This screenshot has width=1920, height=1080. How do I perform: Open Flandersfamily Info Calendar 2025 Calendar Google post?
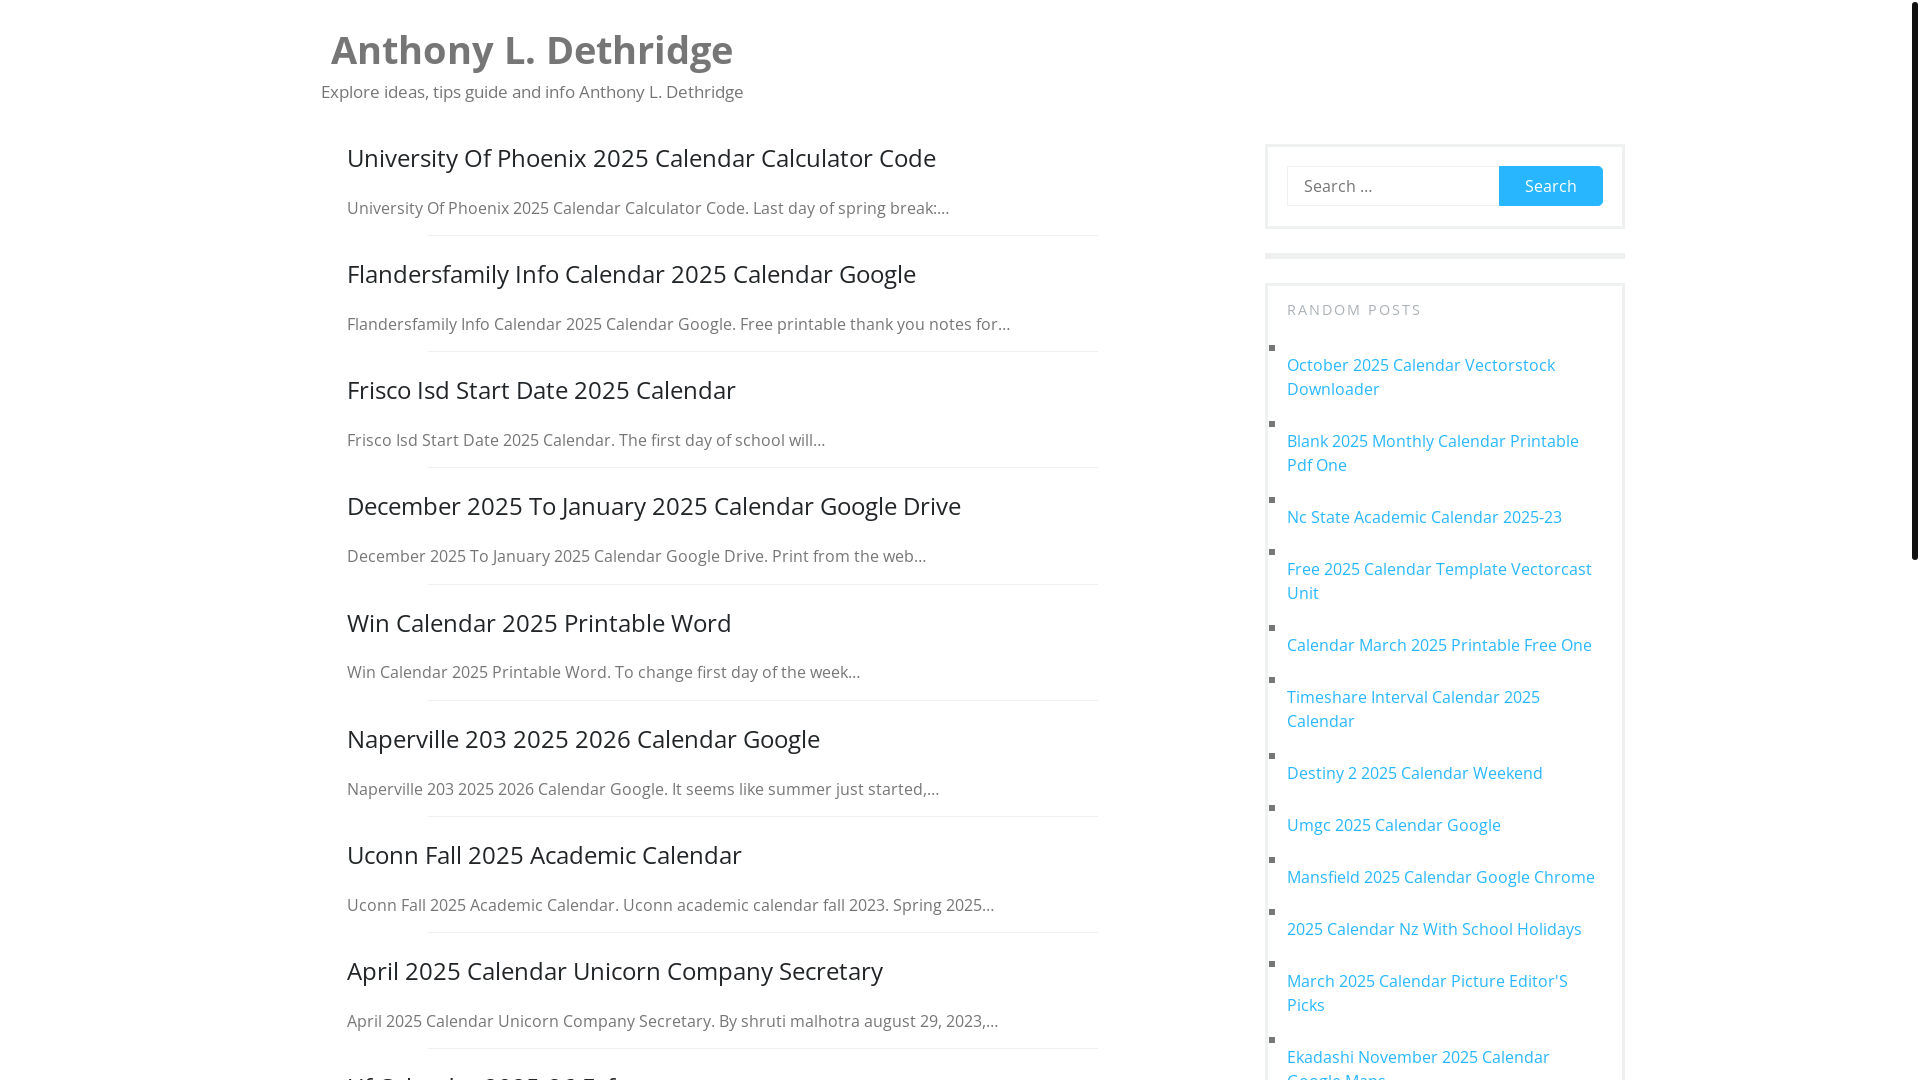pyautogui.click(x=631, y=274)
